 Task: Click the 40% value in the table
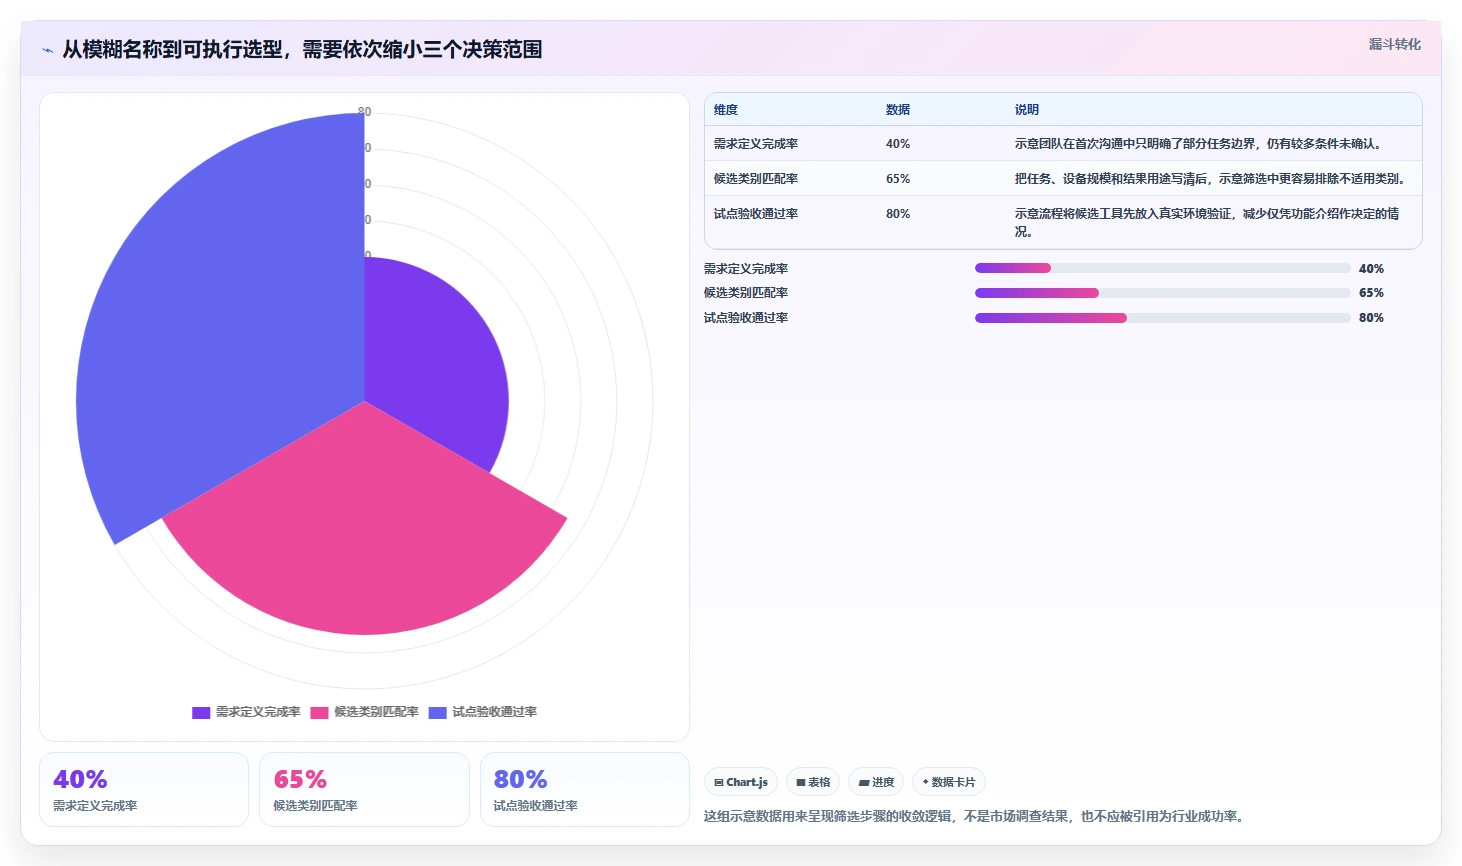[898, 144]
